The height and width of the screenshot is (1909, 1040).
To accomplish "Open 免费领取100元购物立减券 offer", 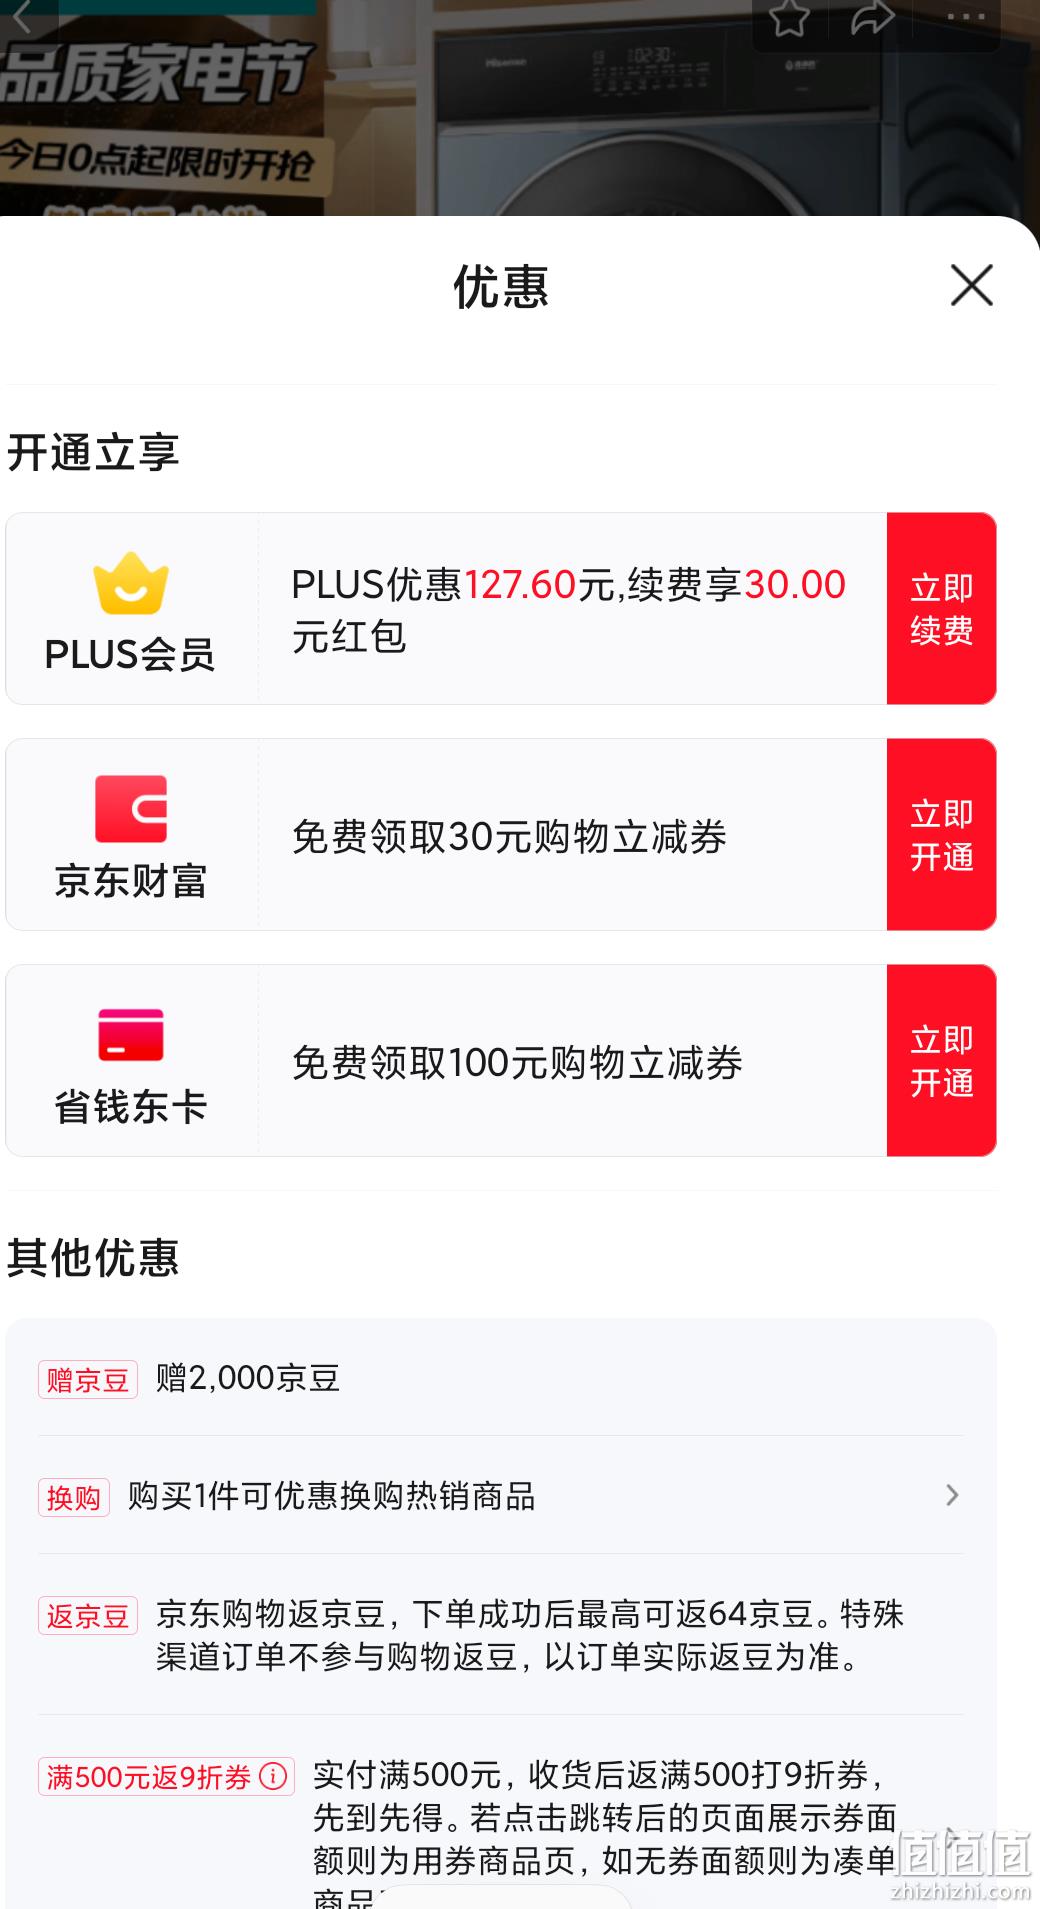I will click(x=517, y=1062).
